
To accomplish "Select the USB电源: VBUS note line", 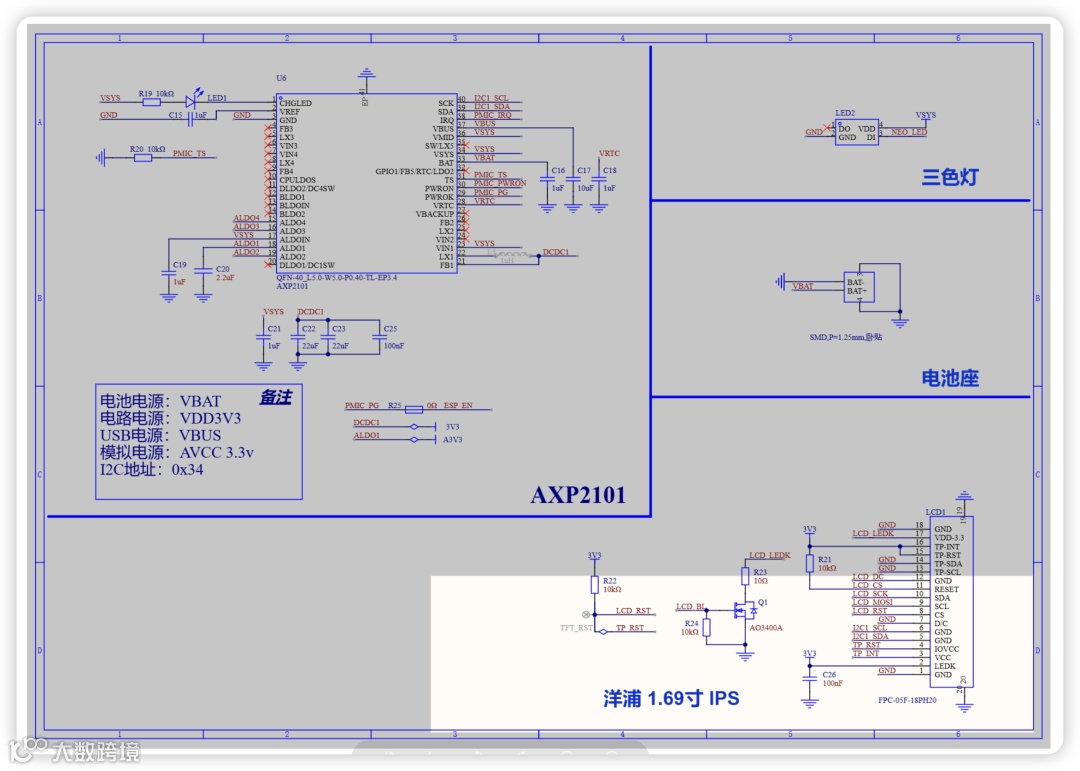I will 160,435.
